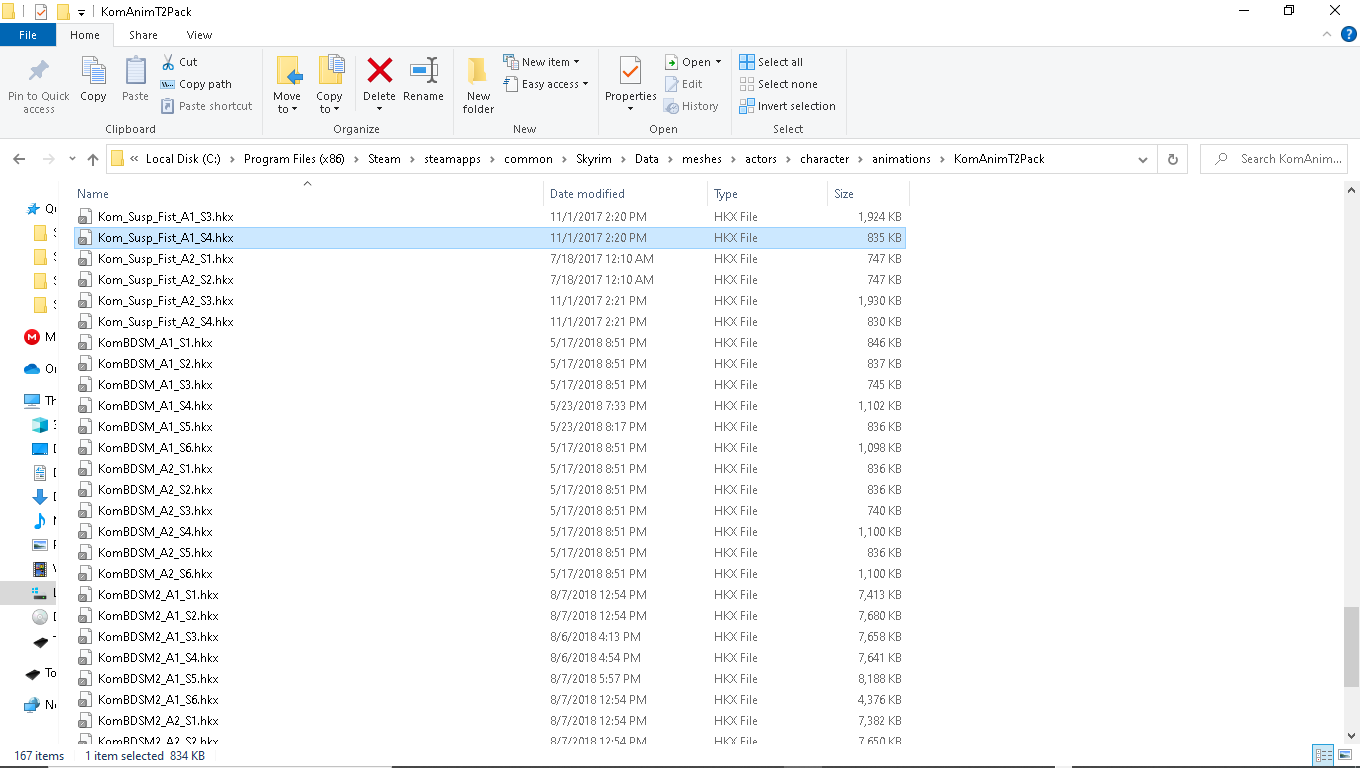Click Copy path in the Clipboard group
The height and width of the screenshot is (768, 1360).
tap(197, 84)
